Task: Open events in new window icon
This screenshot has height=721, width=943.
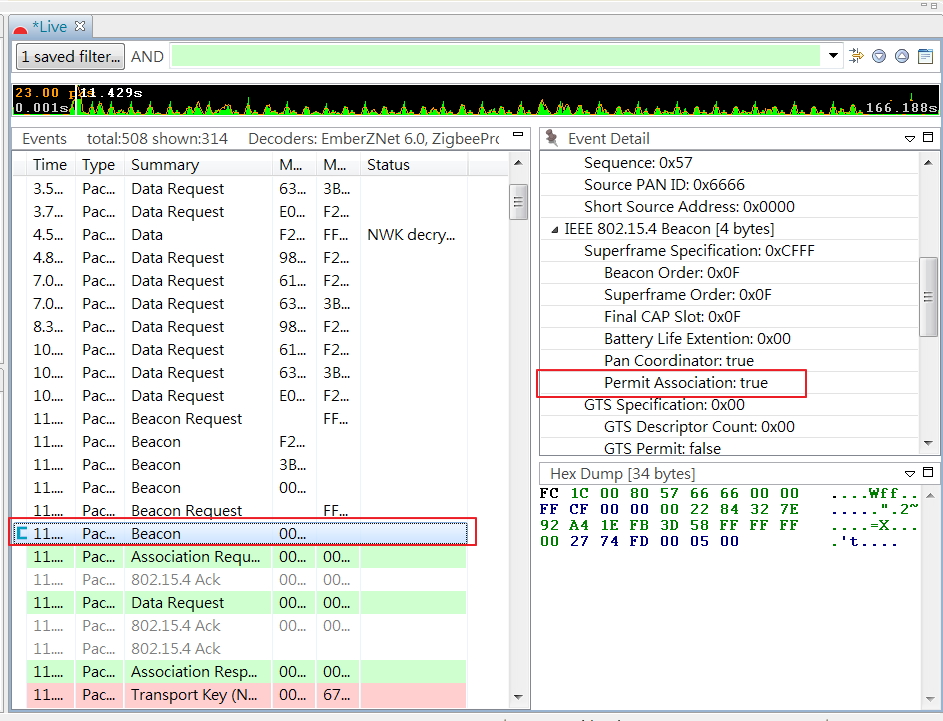Action: tap(925, 56)
